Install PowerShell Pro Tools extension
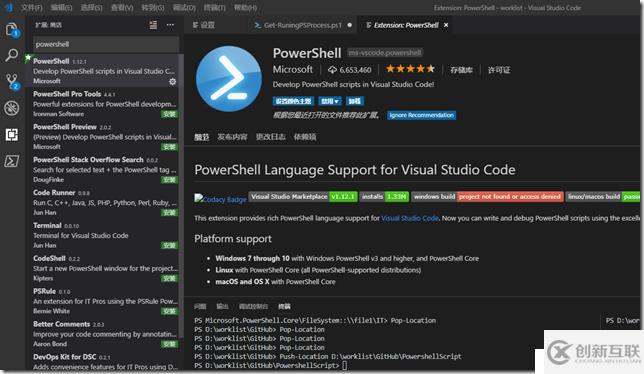Screen dimensions: 644x374 [x=169, y=114]
